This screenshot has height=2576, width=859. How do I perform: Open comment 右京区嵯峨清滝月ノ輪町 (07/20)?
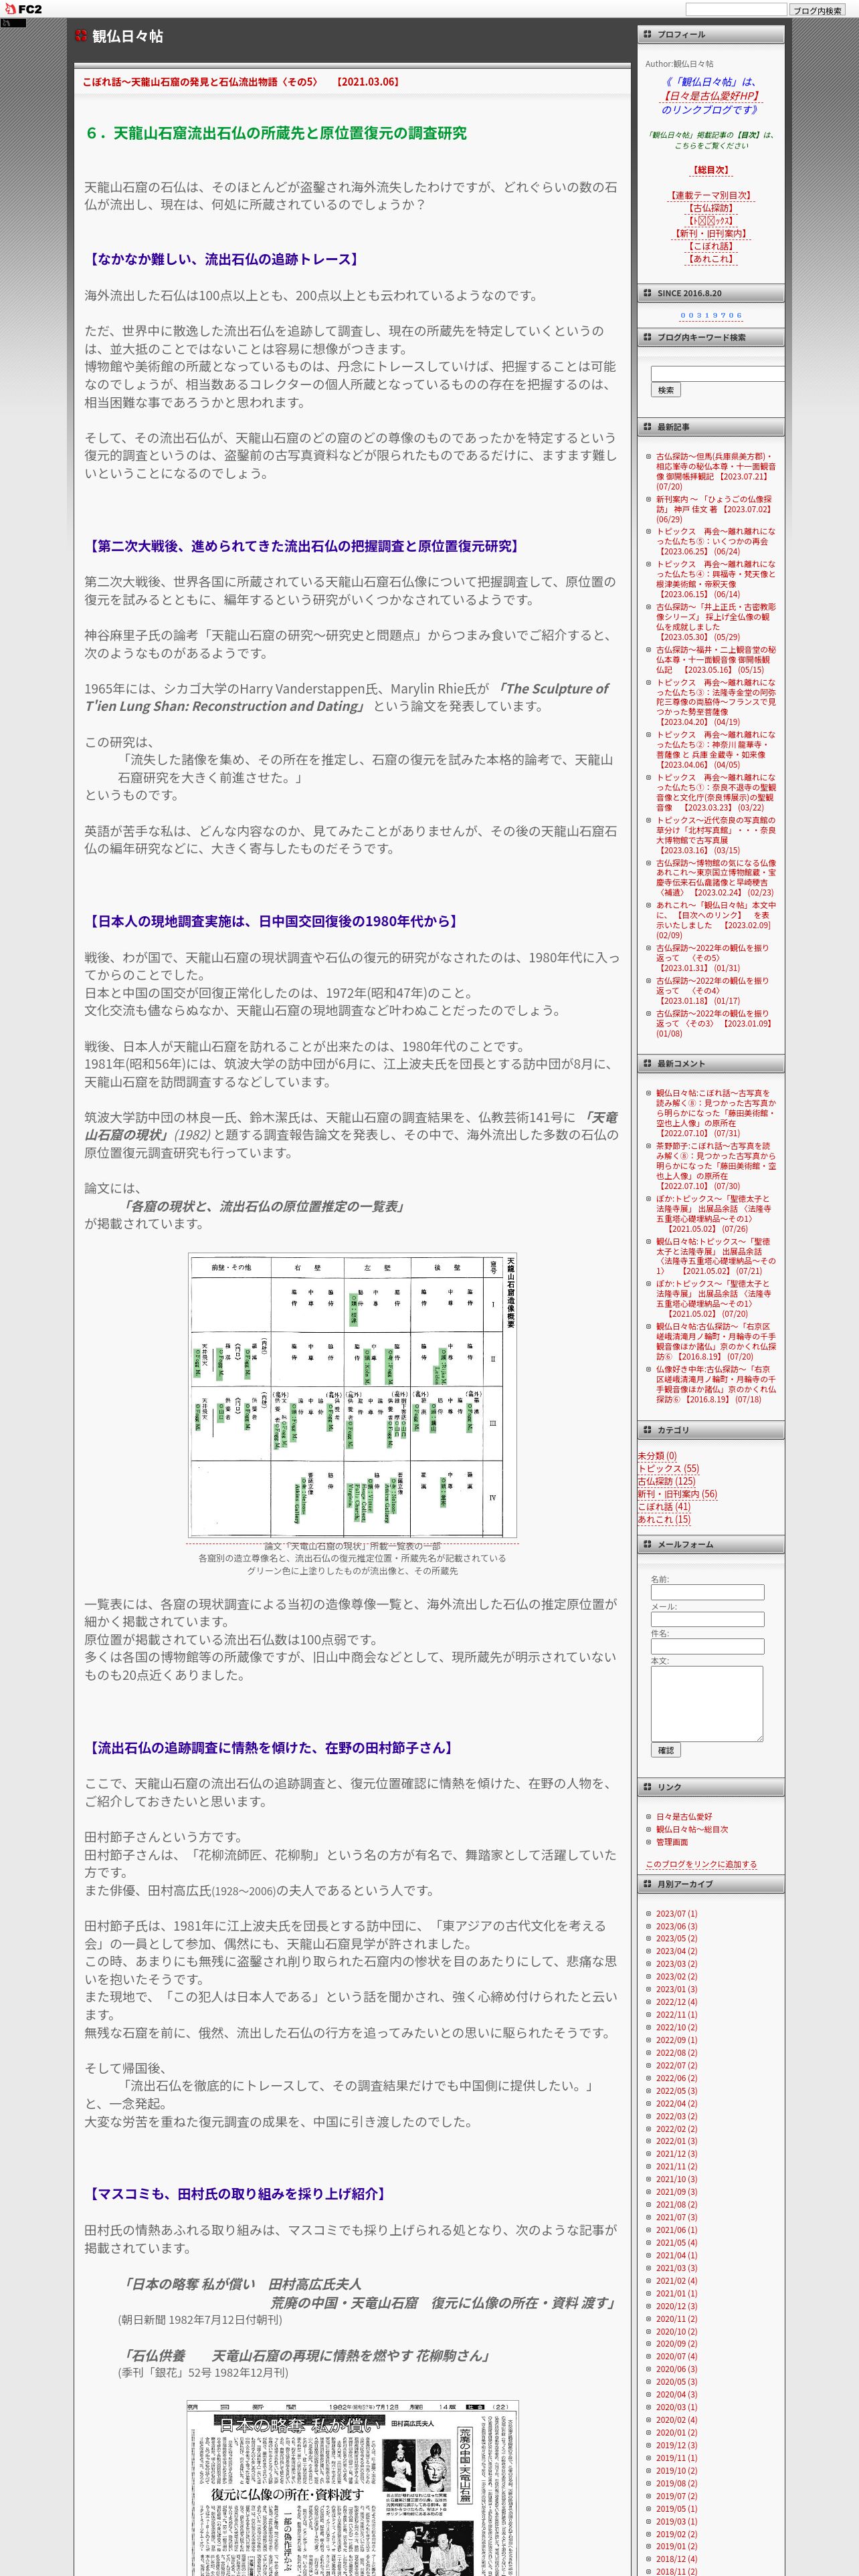[716, 1341]
